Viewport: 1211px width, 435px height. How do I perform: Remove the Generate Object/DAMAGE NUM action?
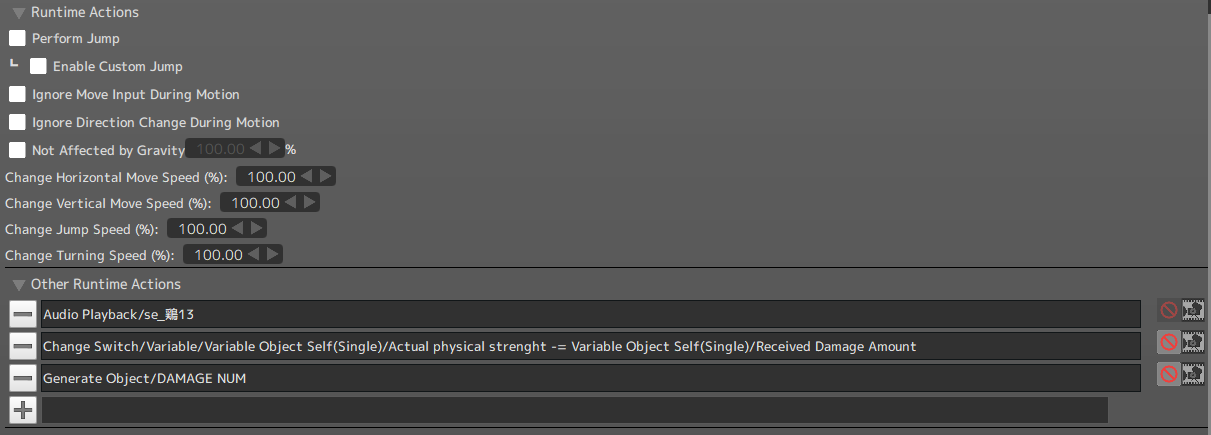coord(23,378)
